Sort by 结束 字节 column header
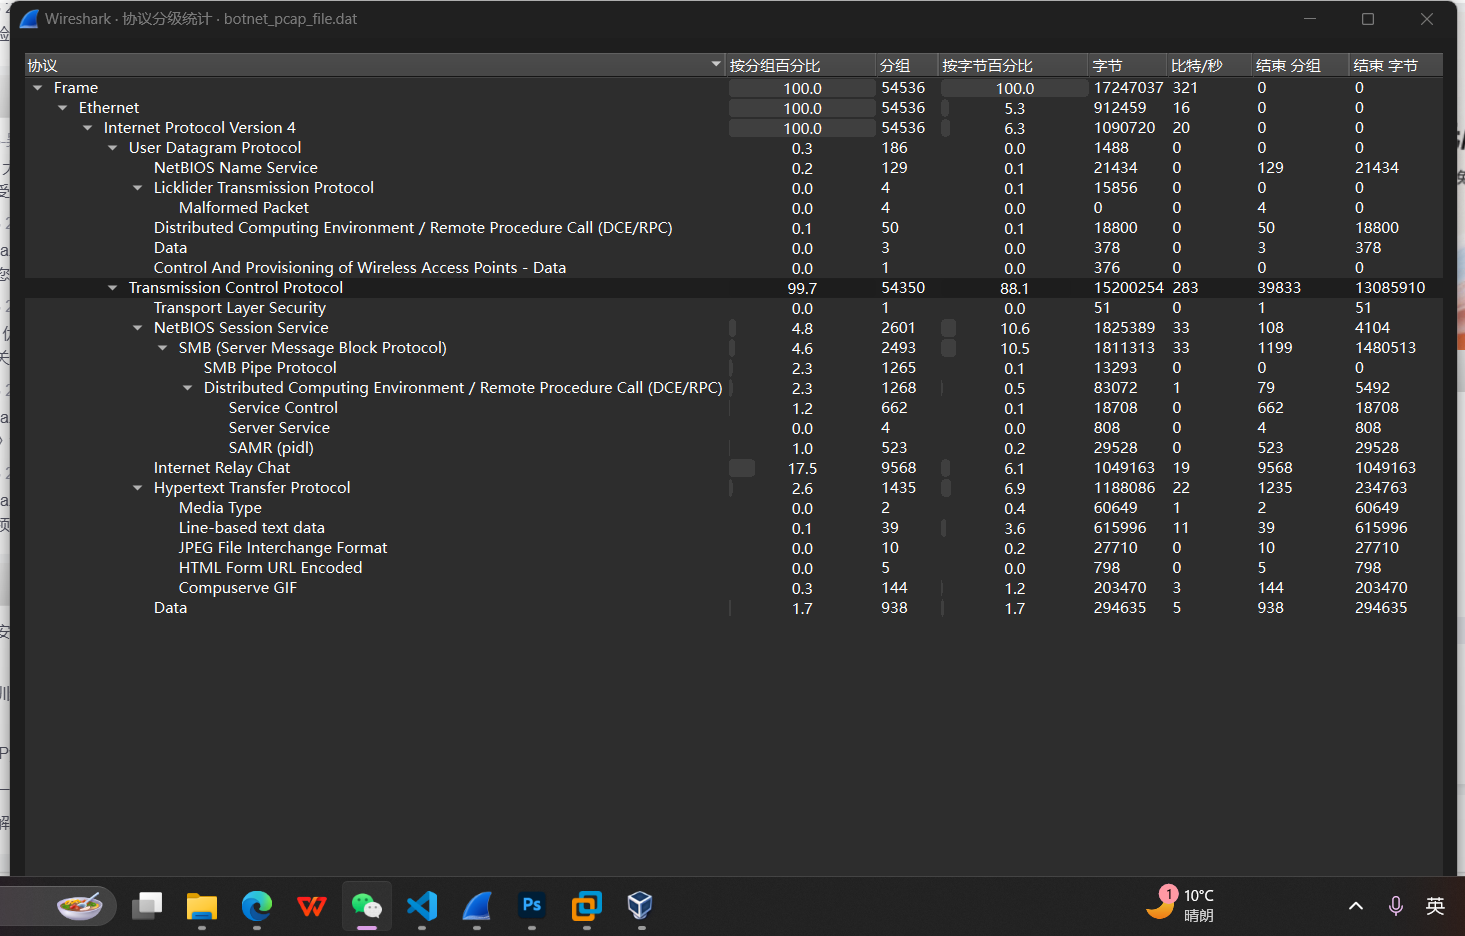Image resolution: width=1465 pixels, height=936 pixels. (x=1396, y=65)
